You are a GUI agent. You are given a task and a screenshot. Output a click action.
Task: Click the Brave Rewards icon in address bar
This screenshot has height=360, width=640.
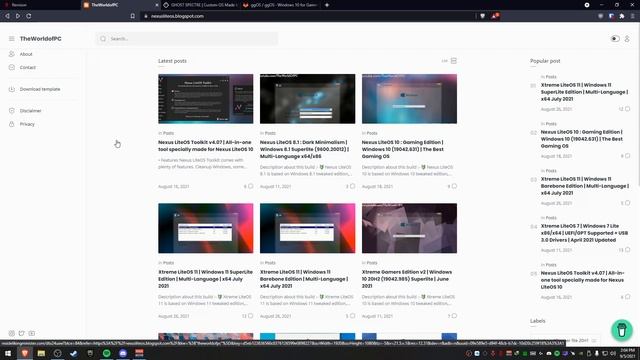click(x=495, y=16)
